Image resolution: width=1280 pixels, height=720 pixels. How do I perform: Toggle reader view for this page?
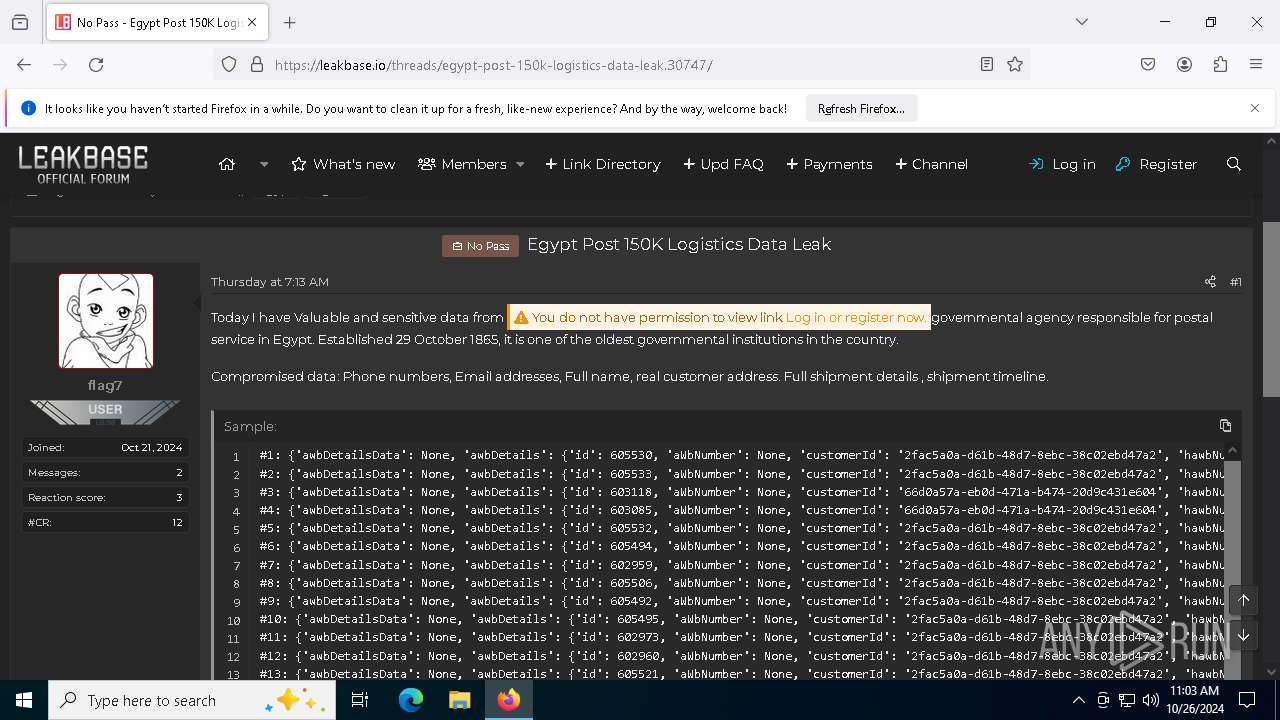986,64
